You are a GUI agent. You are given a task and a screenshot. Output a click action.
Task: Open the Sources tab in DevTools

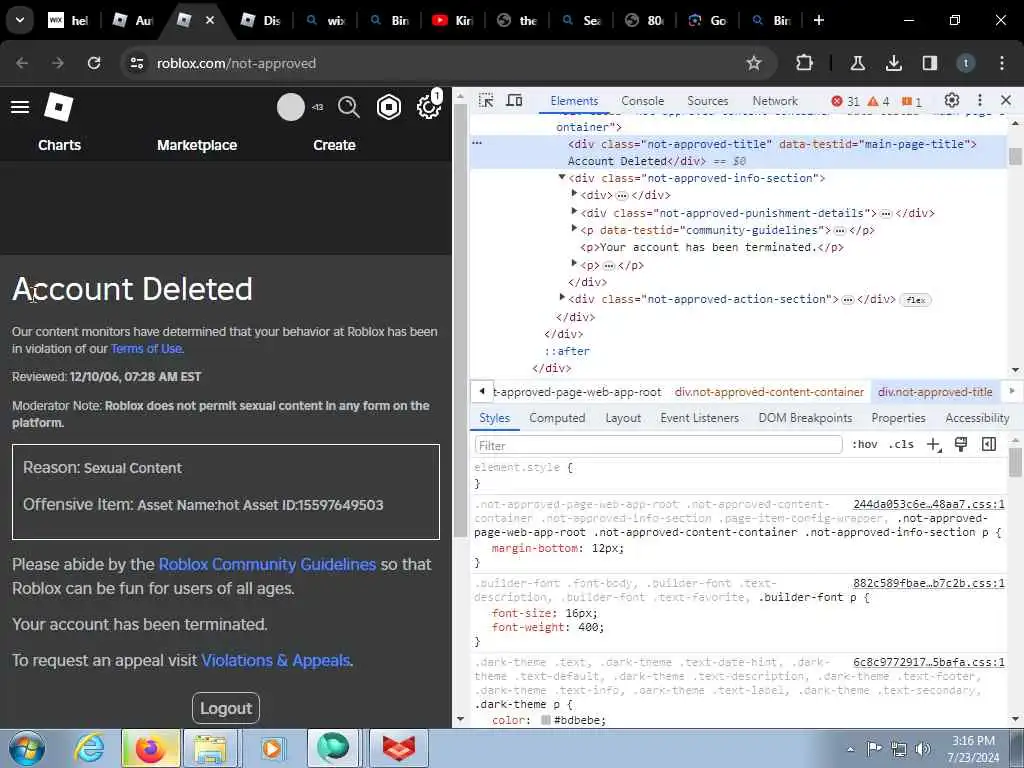tap(707, 101)
